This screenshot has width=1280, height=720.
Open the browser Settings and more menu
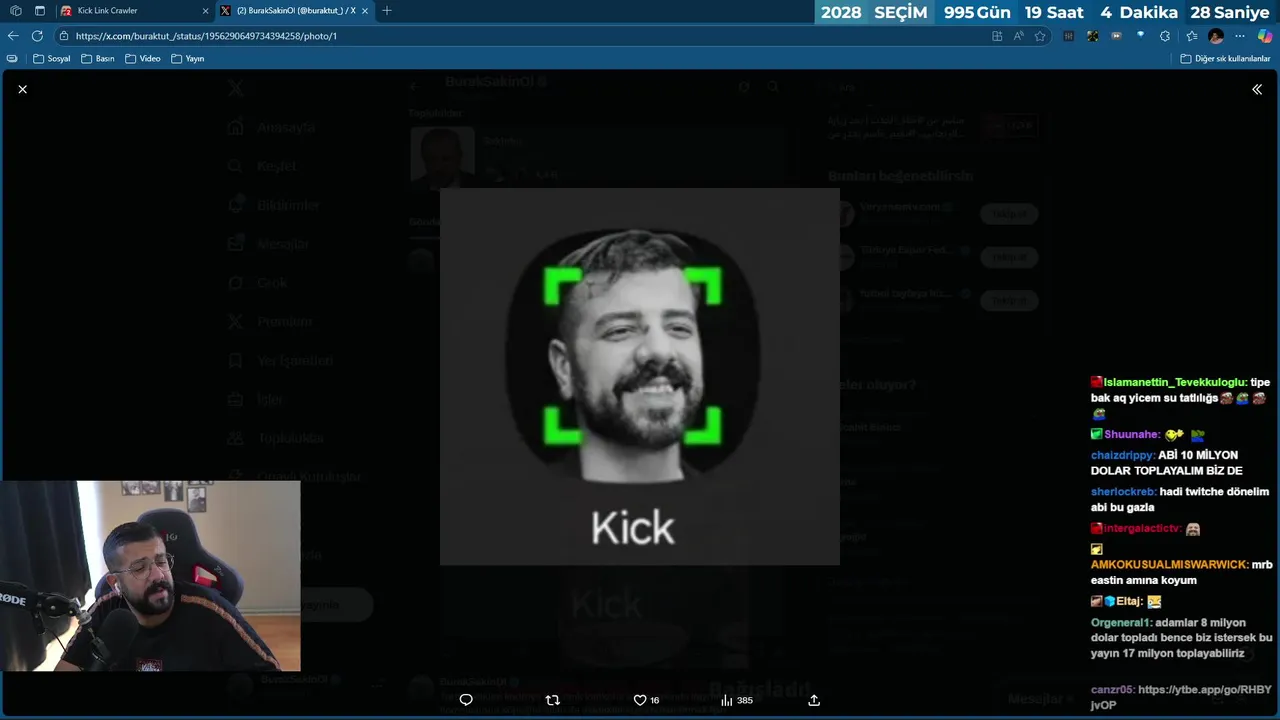click(x=1241, y=36)
